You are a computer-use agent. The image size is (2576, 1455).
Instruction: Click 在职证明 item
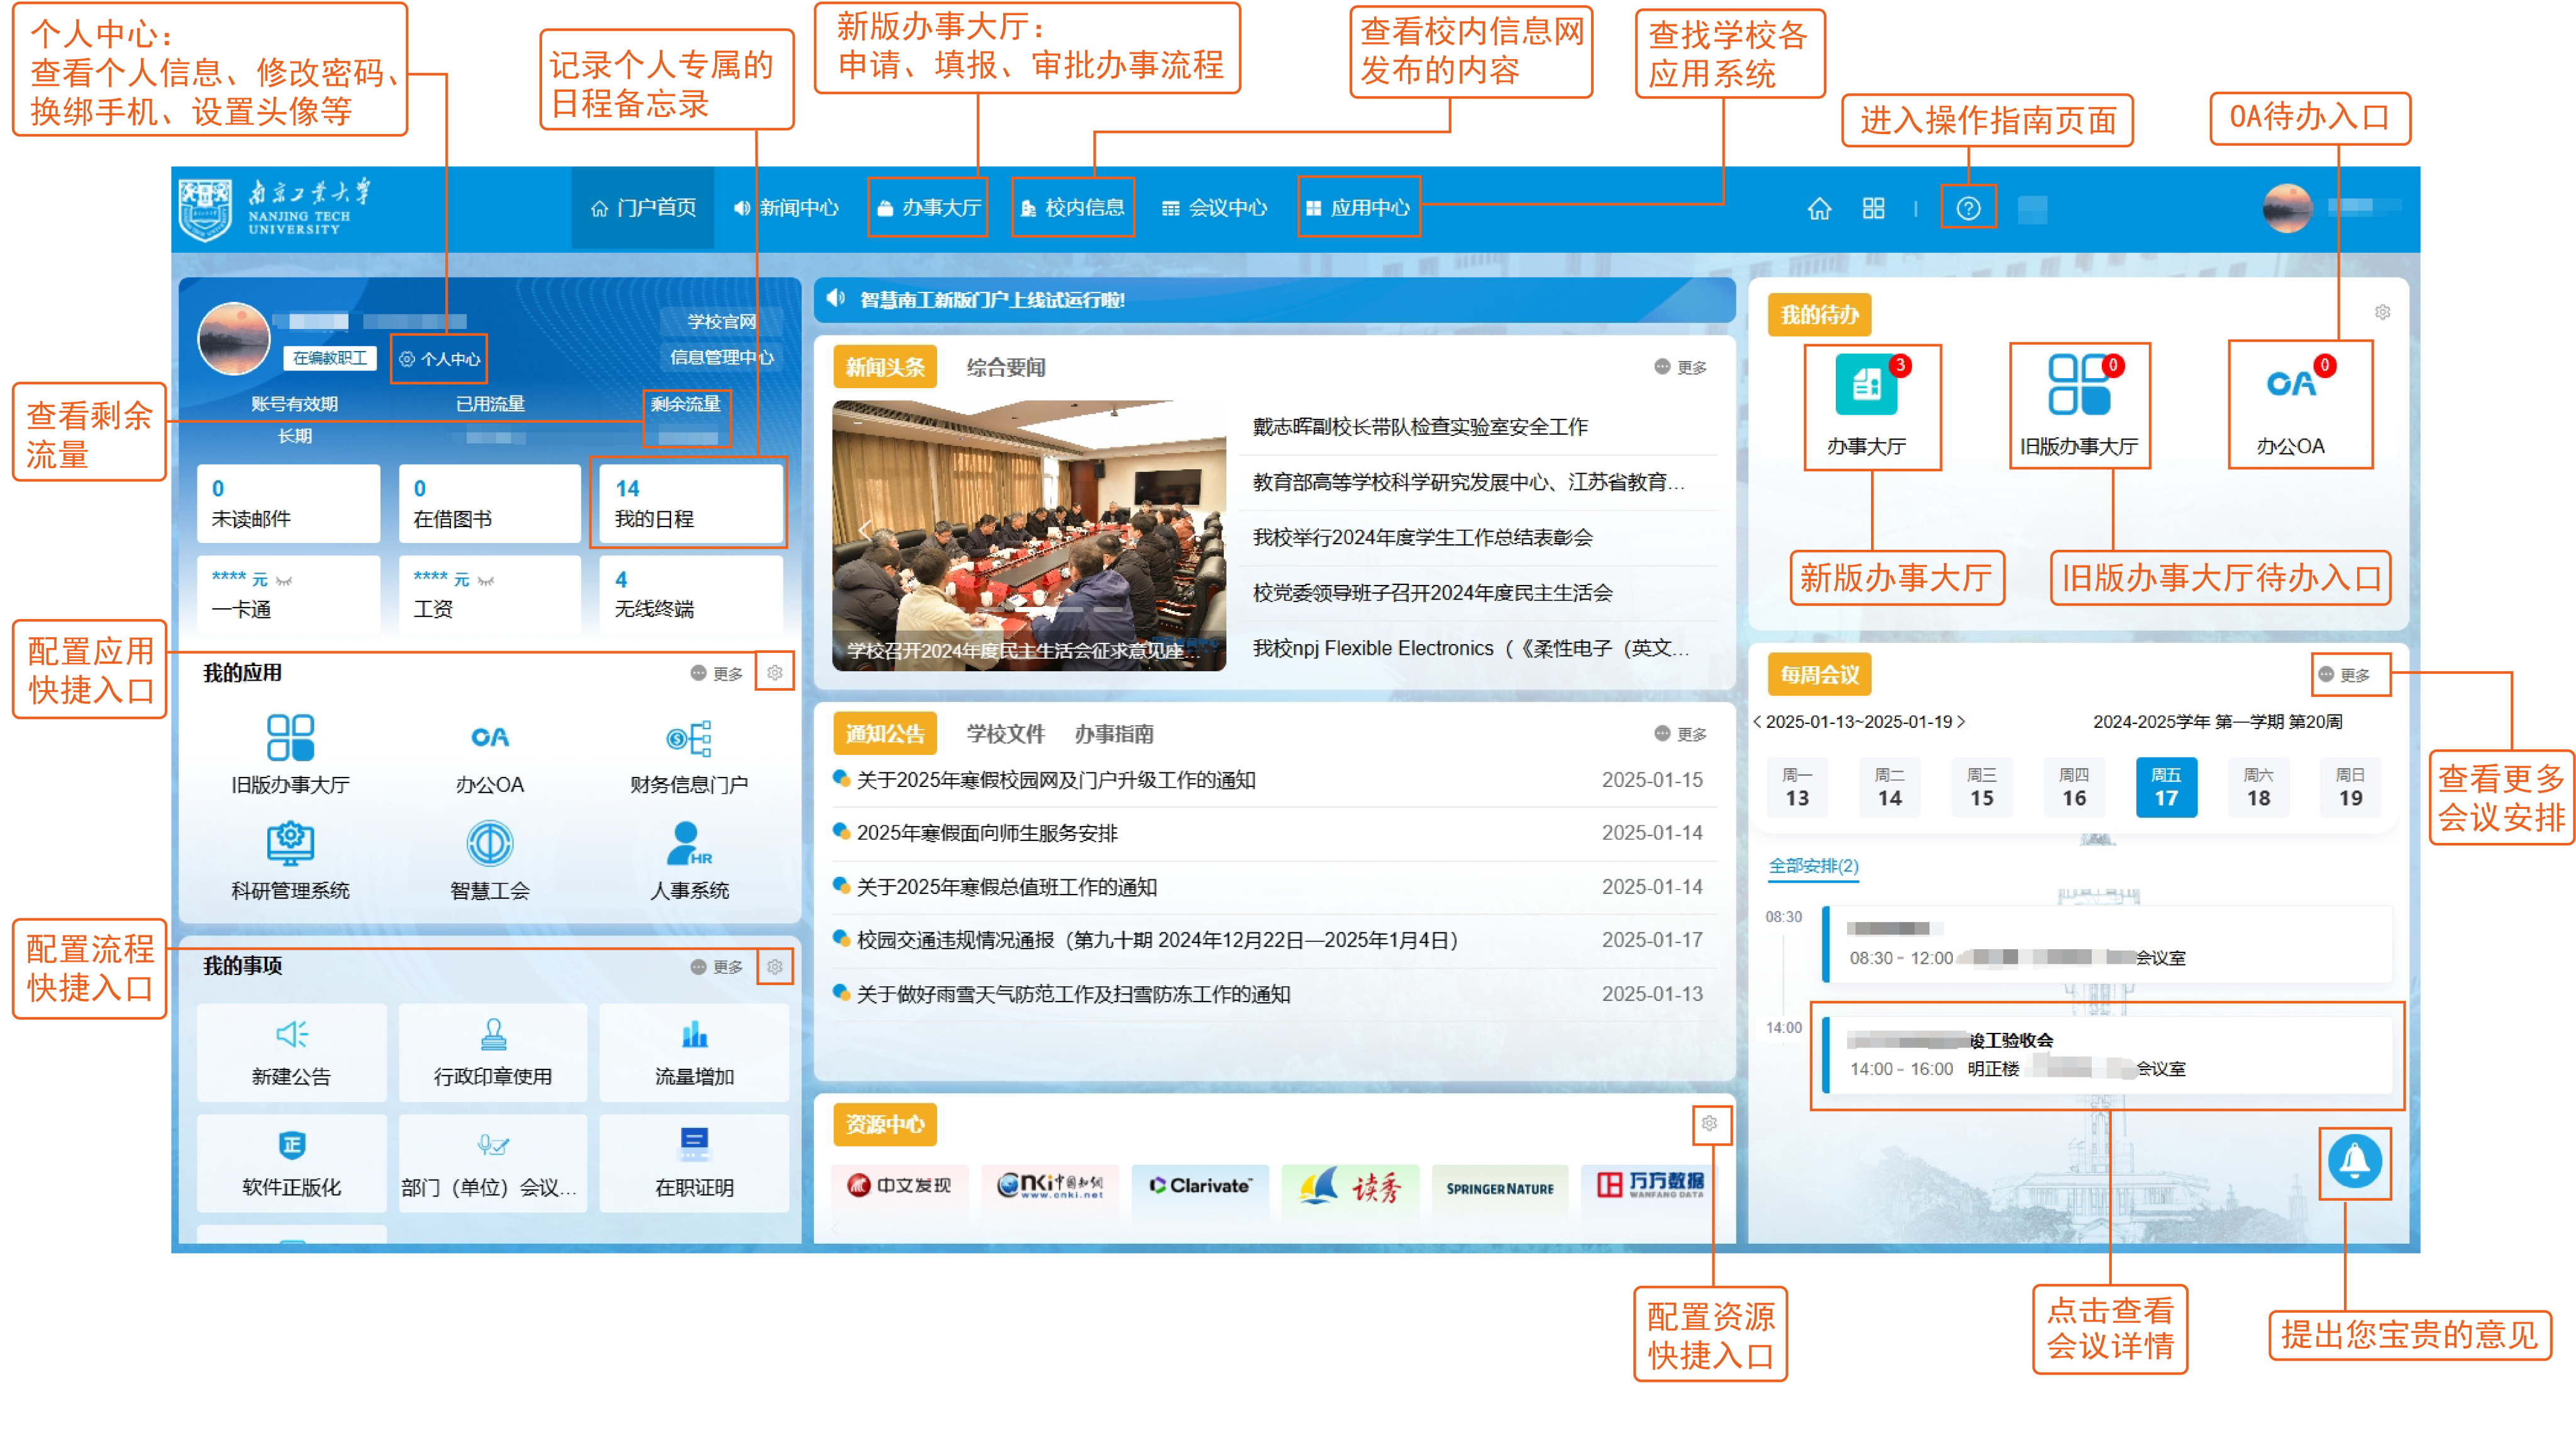(x=694, y=1163)
